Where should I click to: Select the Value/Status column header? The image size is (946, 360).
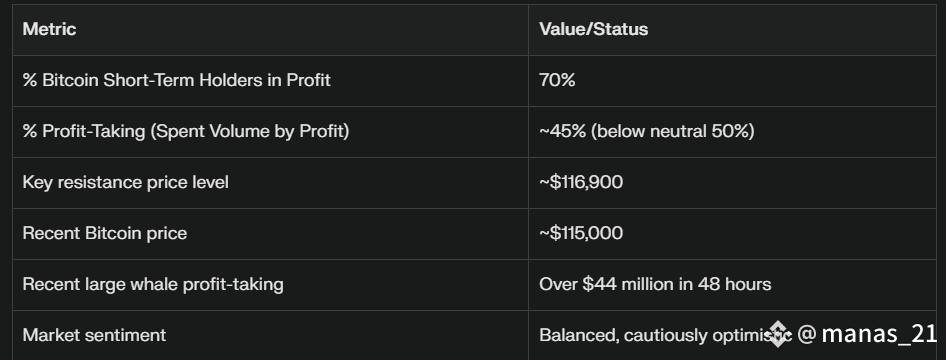tap(594, 29)
